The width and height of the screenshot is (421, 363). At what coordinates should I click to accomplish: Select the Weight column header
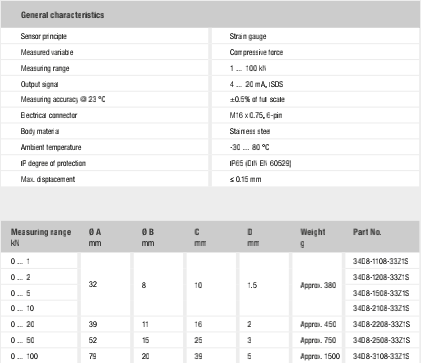coord(313,237)
